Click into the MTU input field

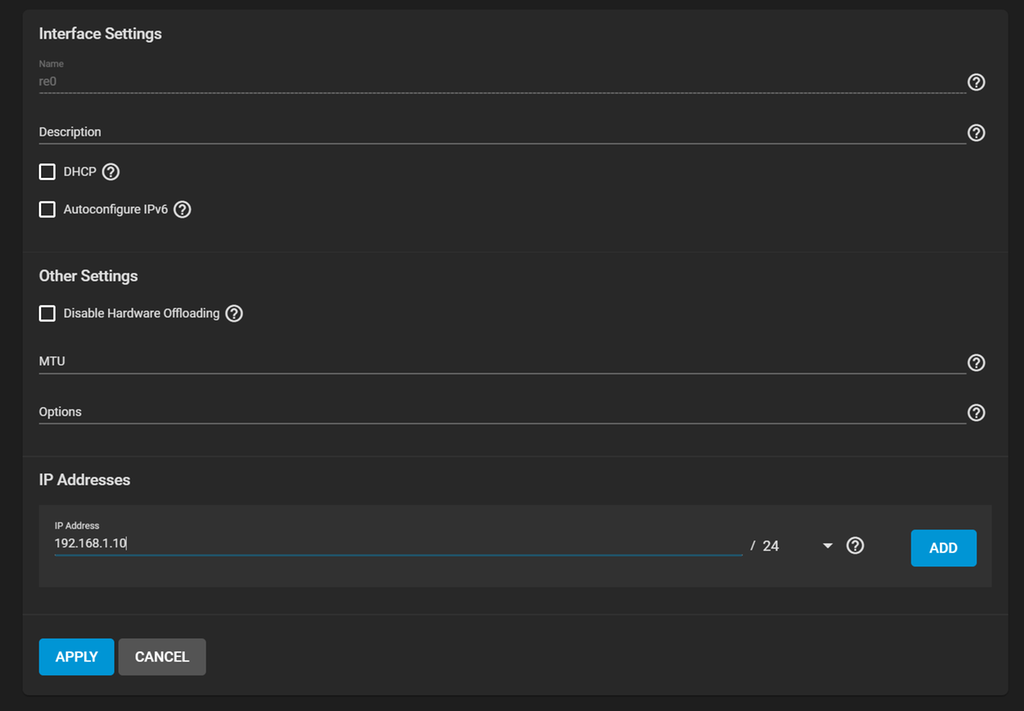(500, 362)
